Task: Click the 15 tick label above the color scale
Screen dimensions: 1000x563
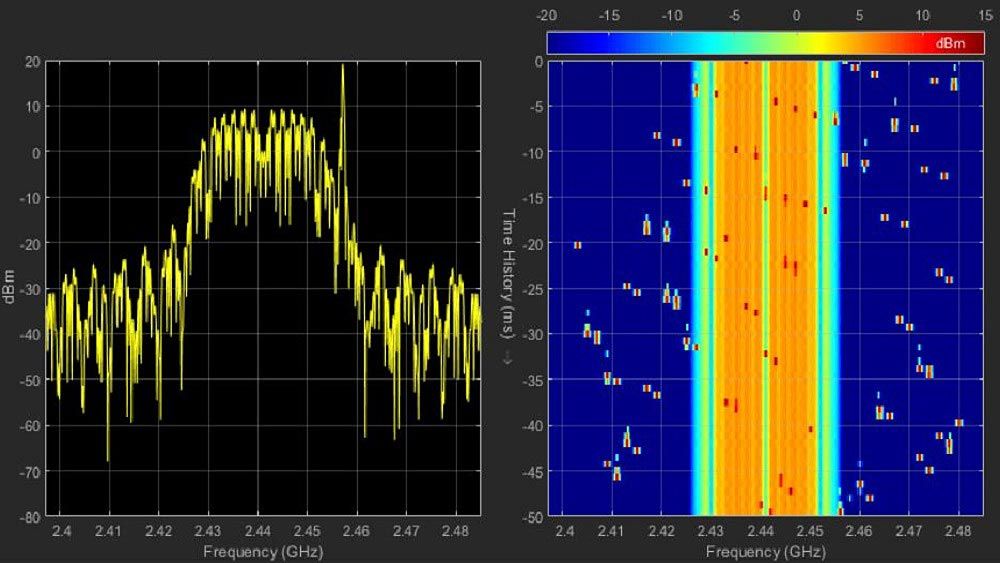Action: click(x=985, y=16)
